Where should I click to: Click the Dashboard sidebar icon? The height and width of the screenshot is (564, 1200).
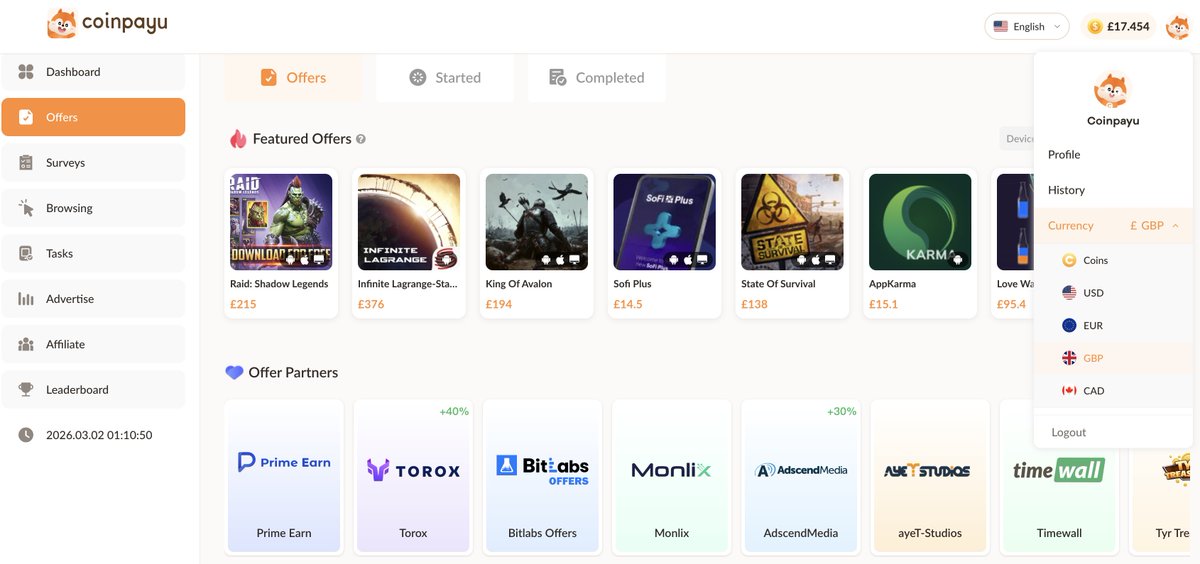[x=26, y=72]
